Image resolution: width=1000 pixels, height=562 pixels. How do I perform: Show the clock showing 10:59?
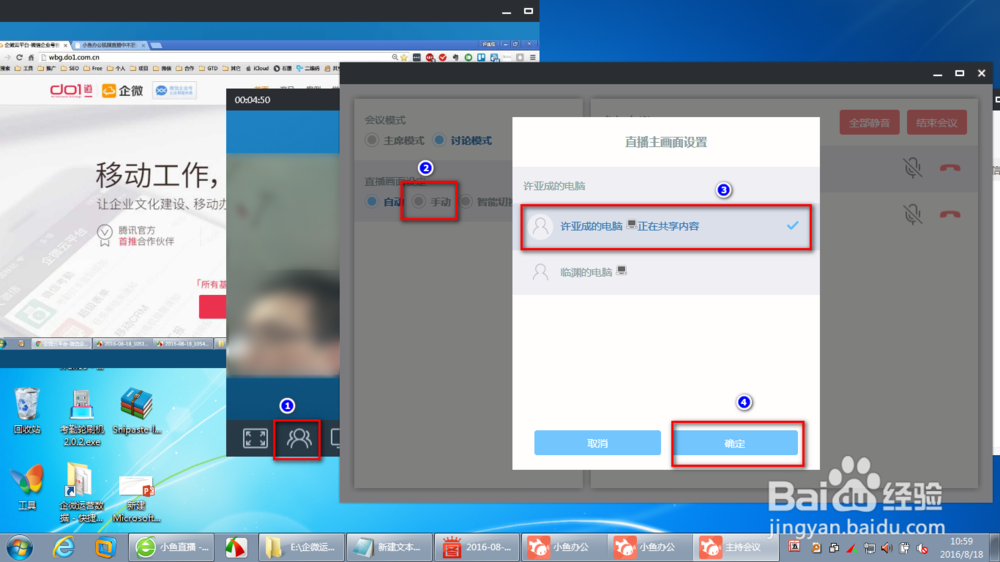coord(961,542)
